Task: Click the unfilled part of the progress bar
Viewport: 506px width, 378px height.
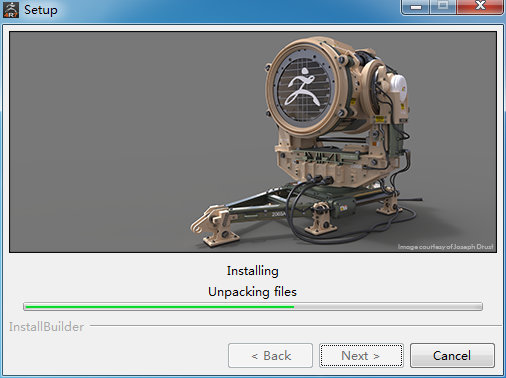Action: (x=388, y=307)
